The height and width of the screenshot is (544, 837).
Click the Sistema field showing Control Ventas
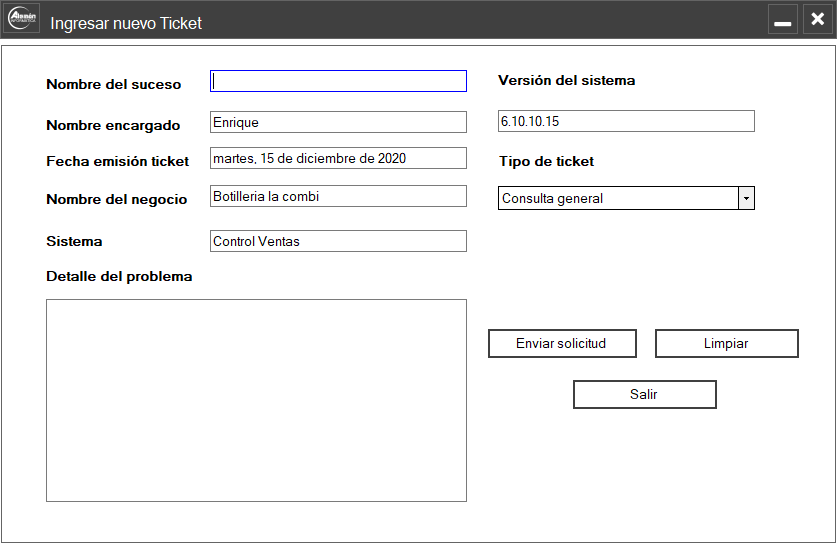coord(338,241)
